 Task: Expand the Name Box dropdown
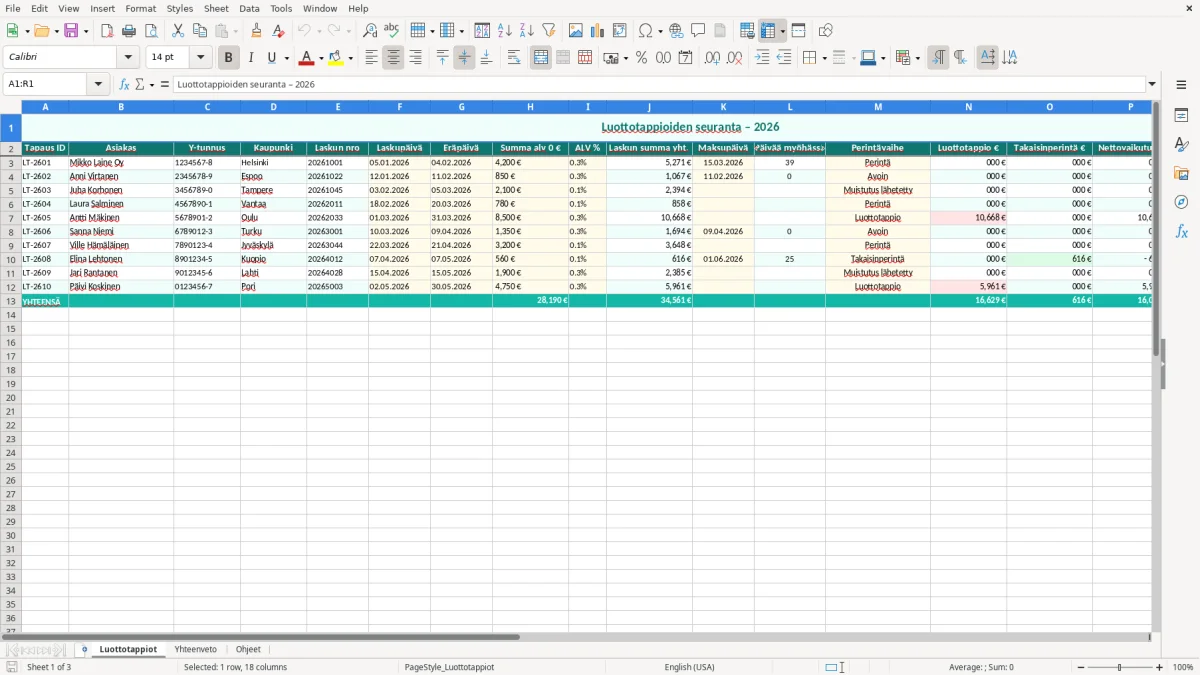[98, 84]
